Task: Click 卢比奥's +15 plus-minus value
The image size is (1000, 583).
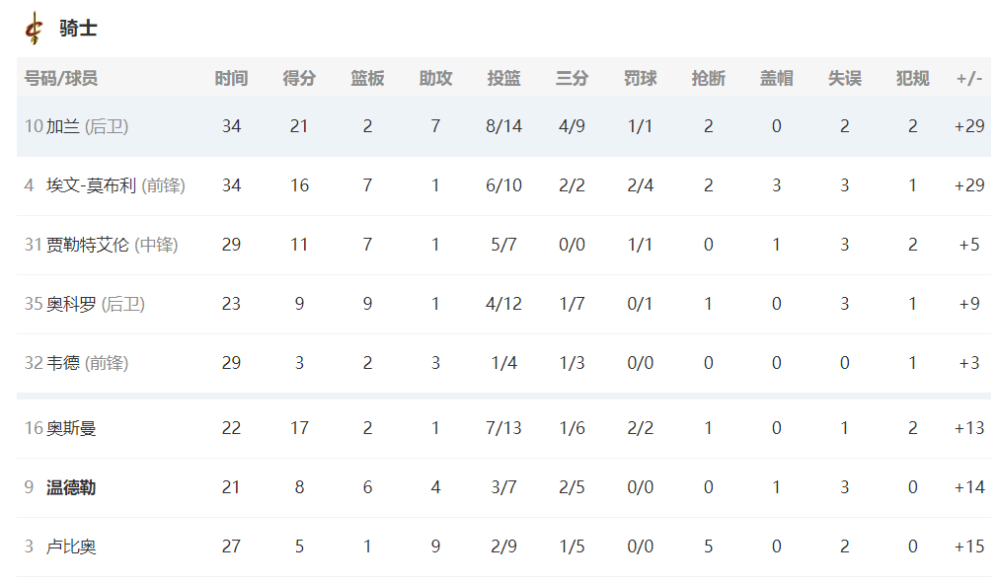Action: (969, 547)
